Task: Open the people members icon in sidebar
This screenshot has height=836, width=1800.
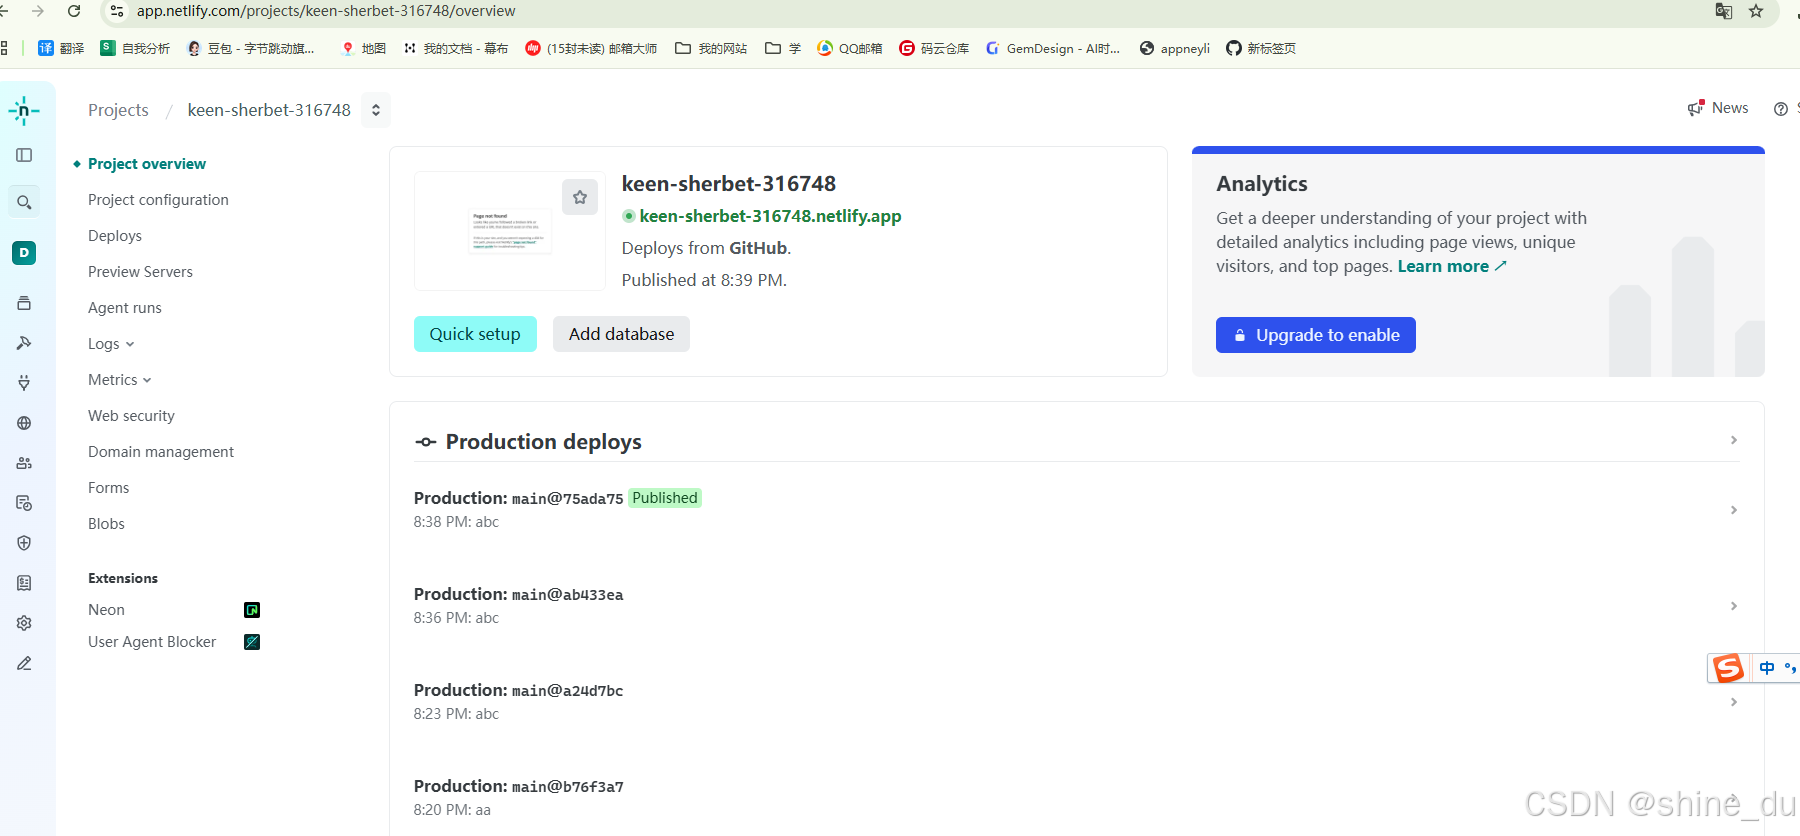Action: [x=24, y=463]
